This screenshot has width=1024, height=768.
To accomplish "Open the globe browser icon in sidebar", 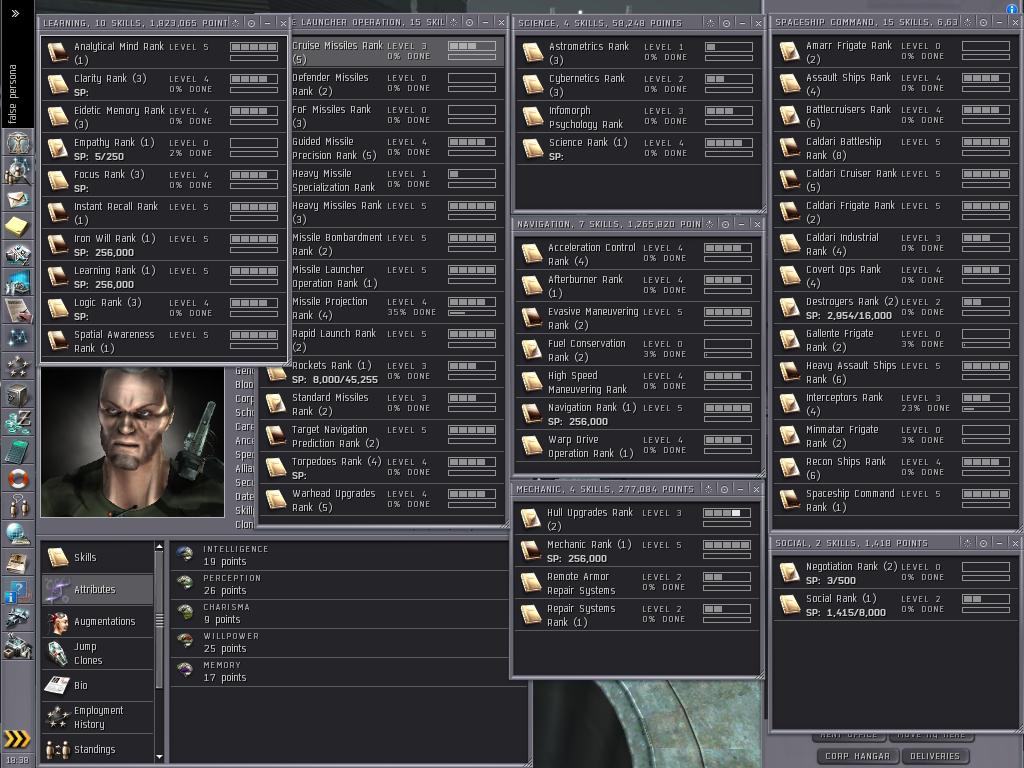I will [18, 535].
